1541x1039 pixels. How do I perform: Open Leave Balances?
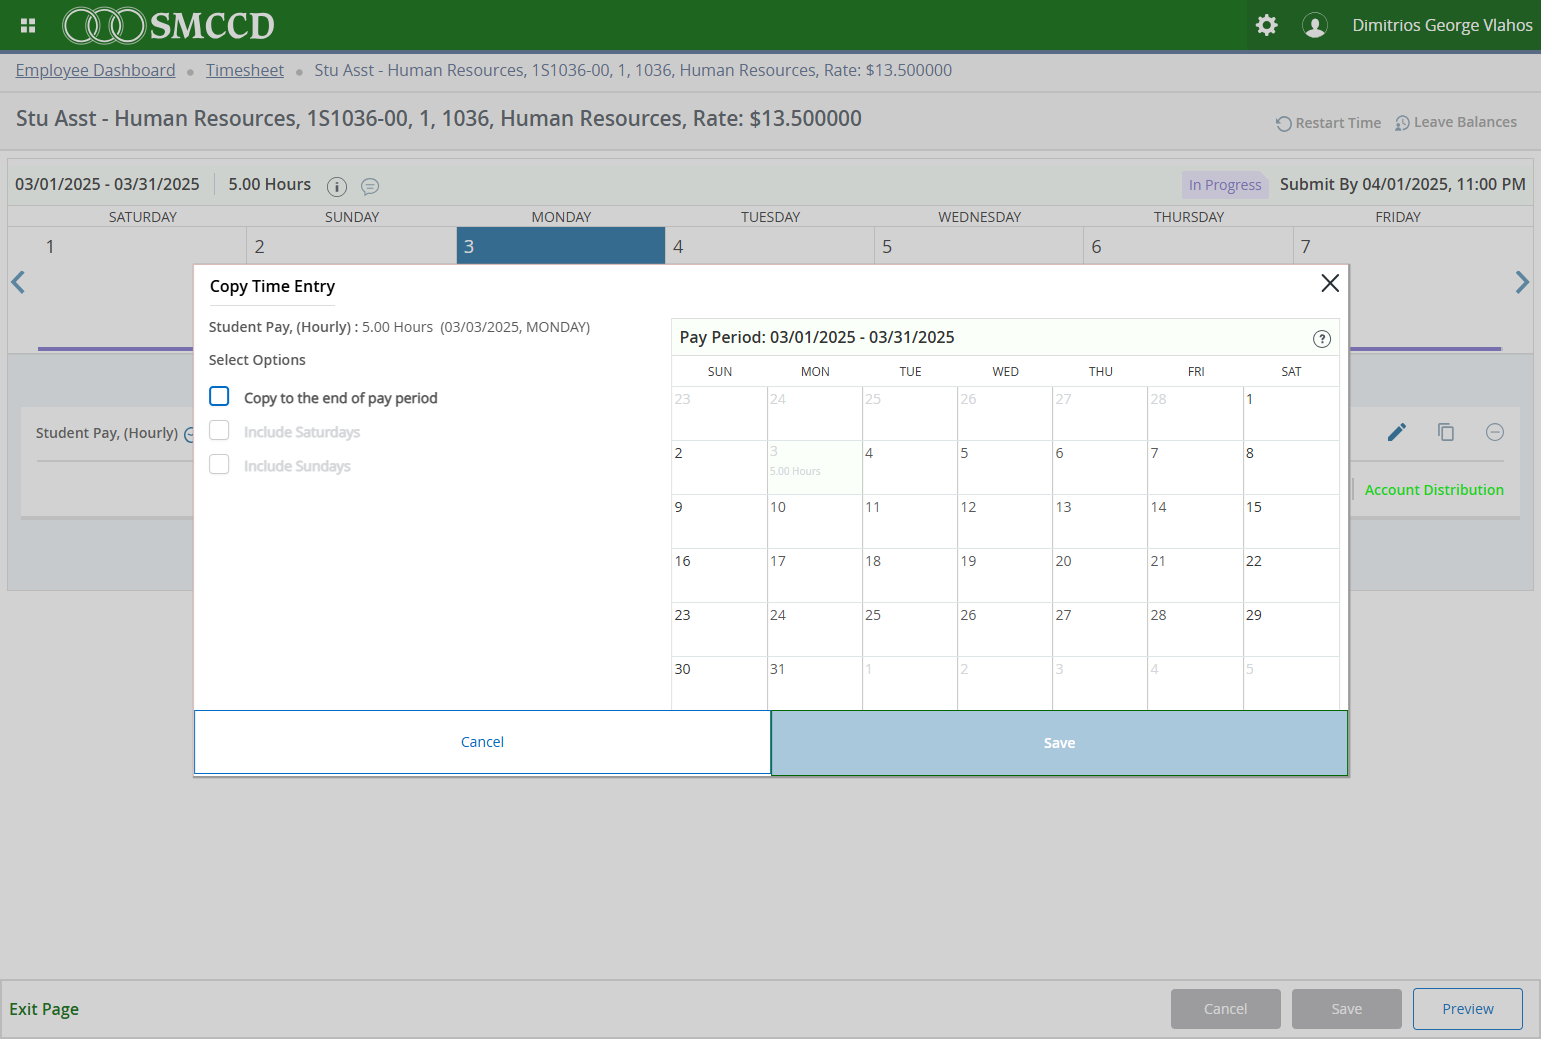(1456, 122)
